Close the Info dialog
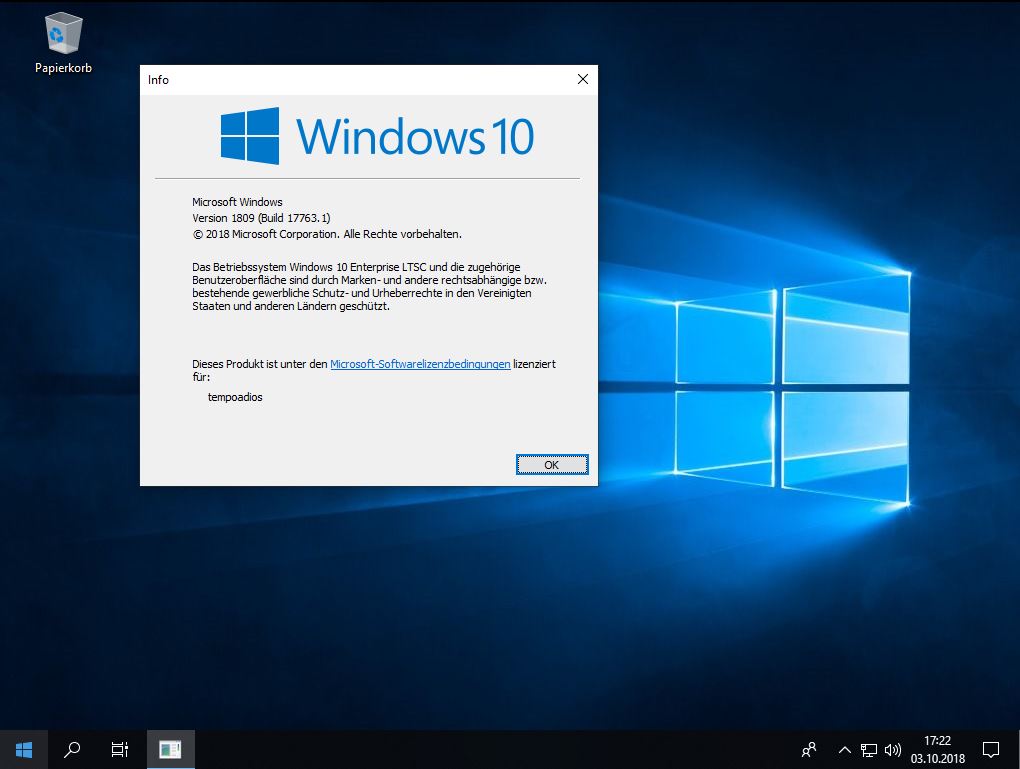 (583, 79)
